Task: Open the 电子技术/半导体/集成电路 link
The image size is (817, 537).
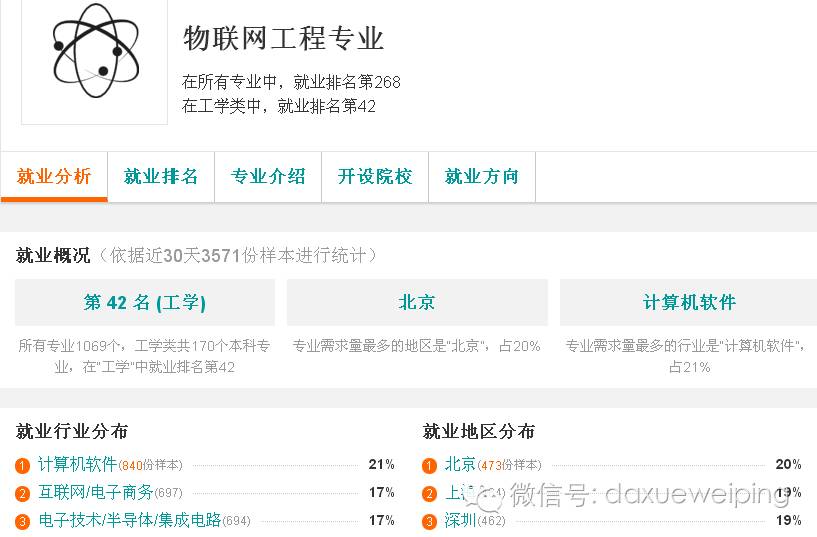Action: (x=130, y=520)
